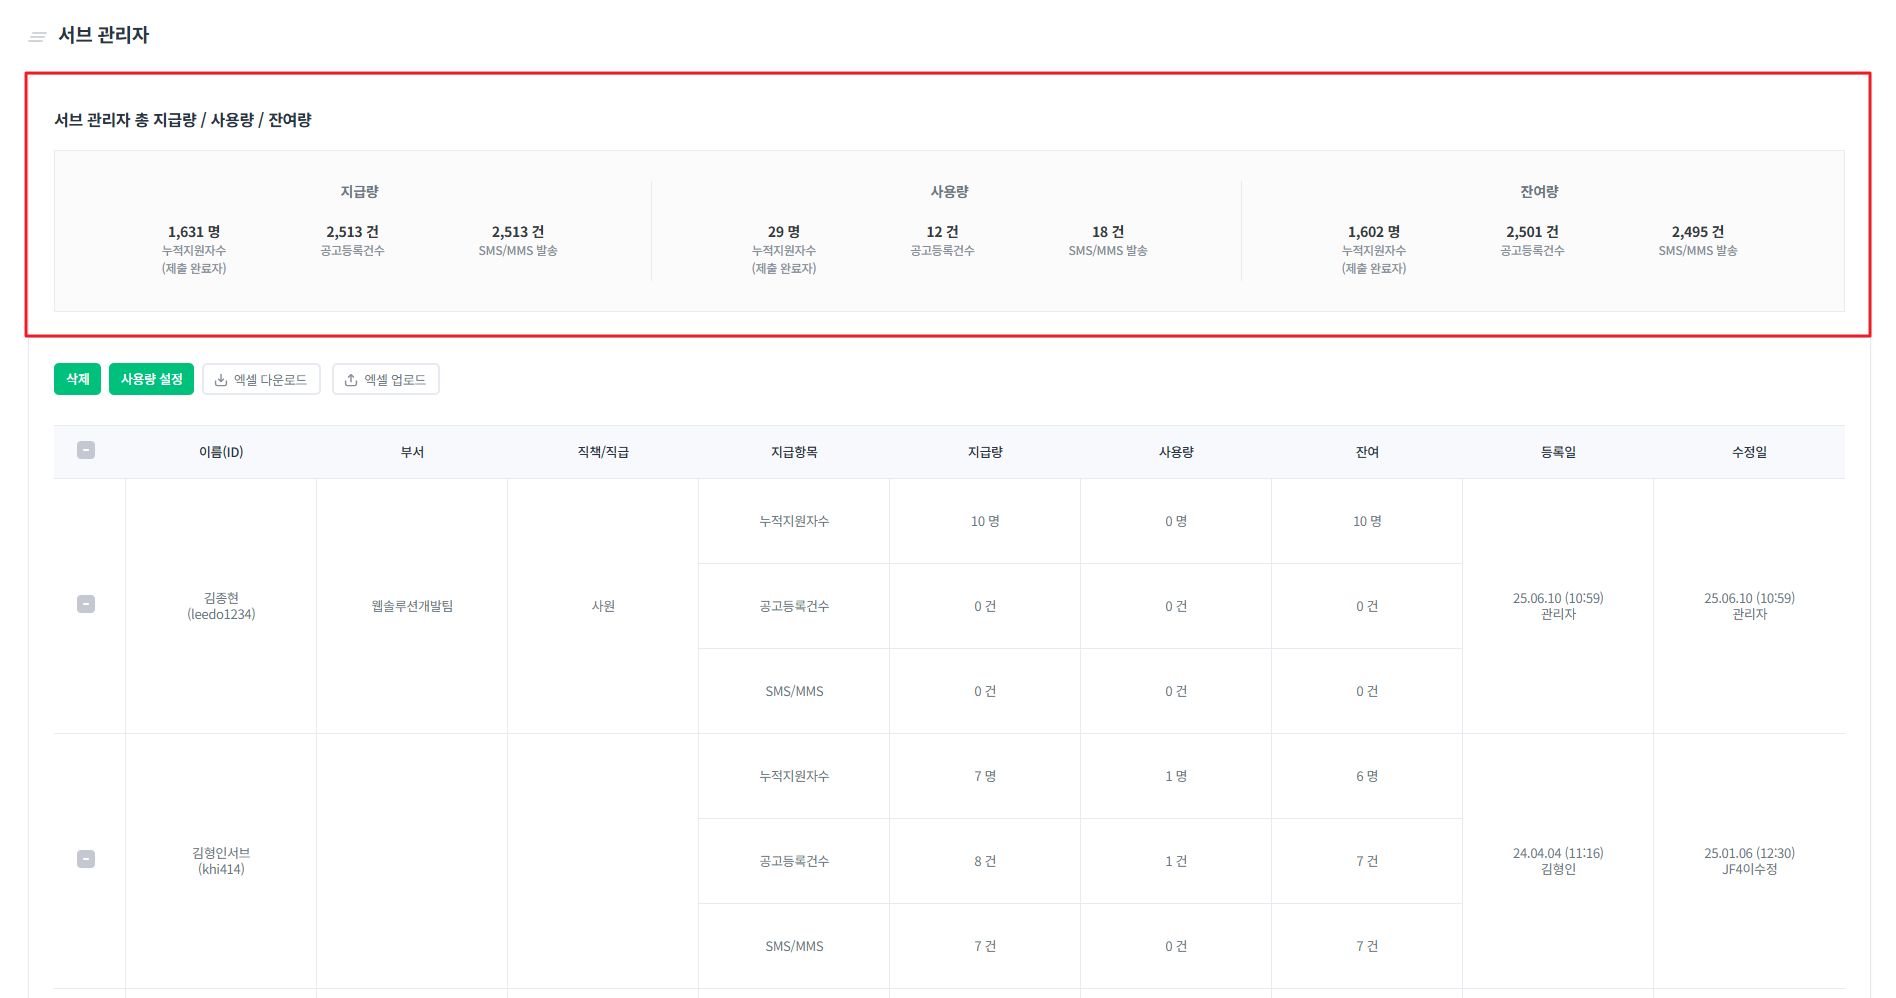Click the 6 명 잔여 cell for 김형인서브

1367,776
